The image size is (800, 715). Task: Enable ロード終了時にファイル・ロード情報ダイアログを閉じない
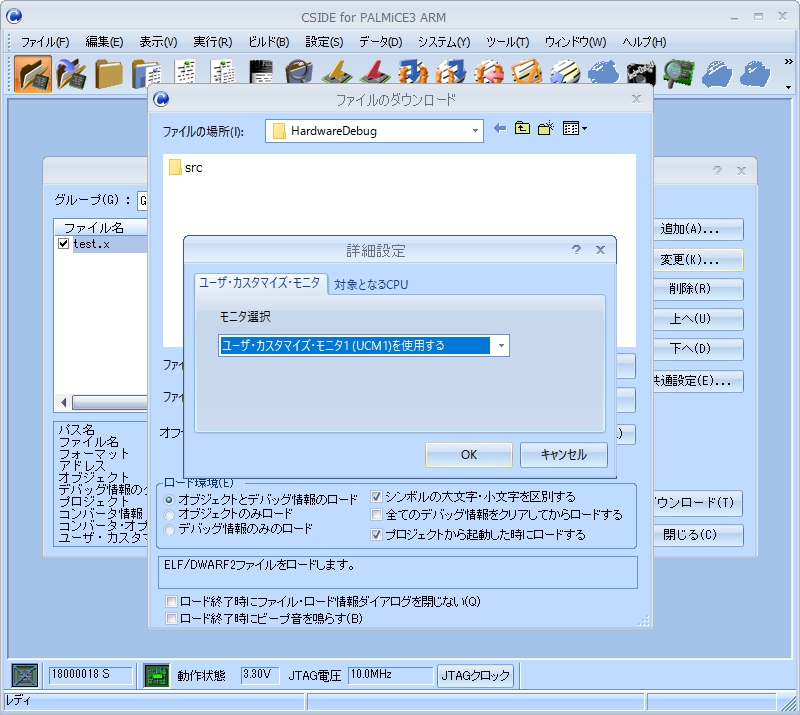171,601
